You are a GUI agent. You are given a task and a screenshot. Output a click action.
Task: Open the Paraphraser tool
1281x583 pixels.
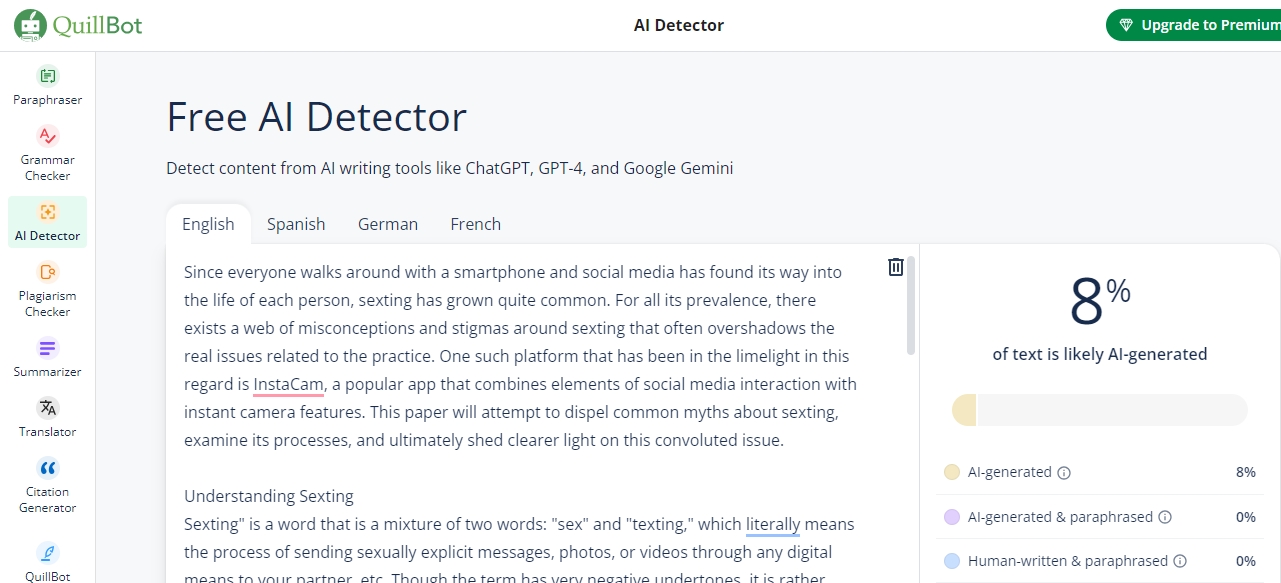pos(47,86)
